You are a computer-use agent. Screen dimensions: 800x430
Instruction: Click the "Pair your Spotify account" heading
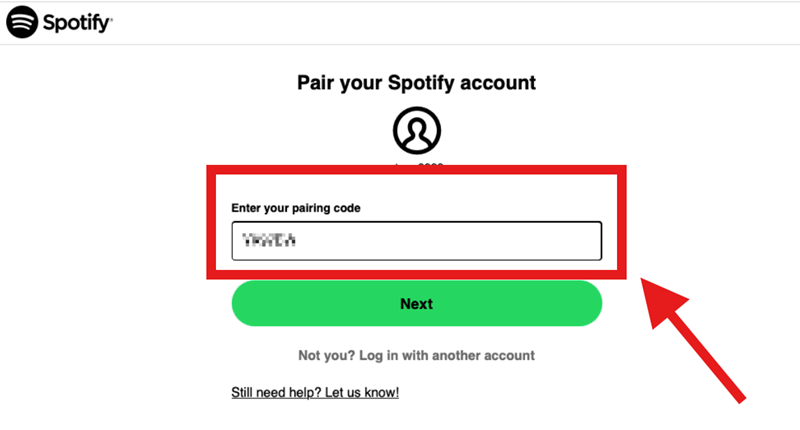point(416,82)
